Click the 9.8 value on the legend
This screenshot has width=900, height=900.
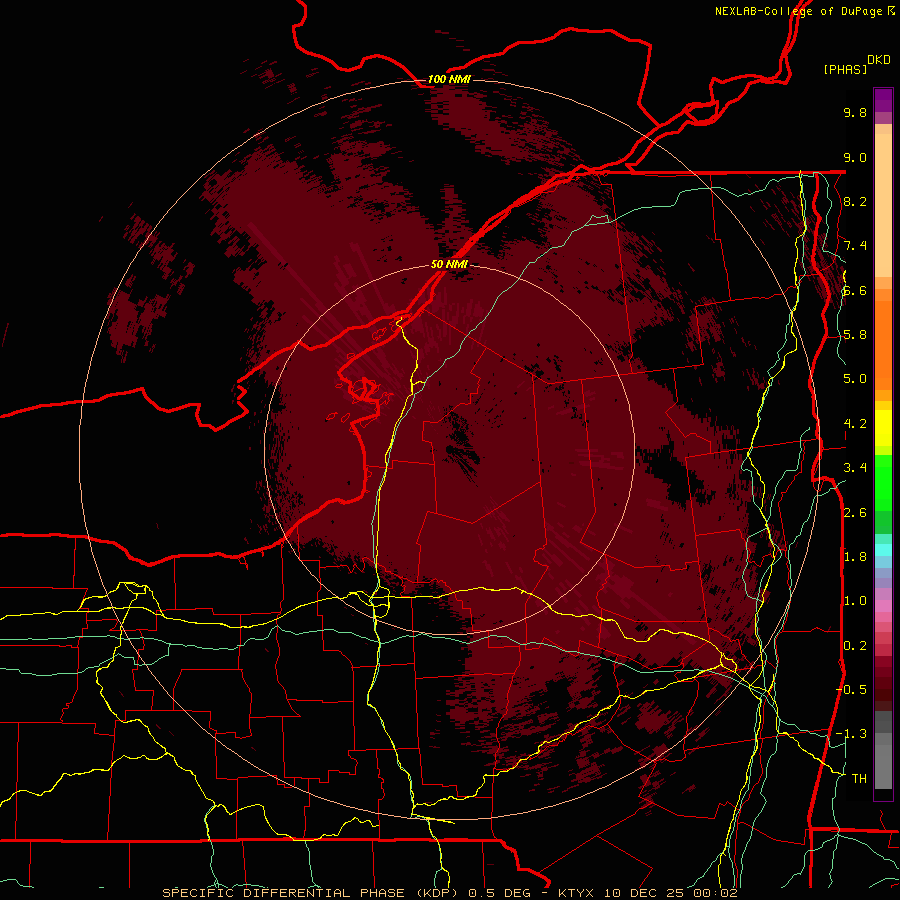point(855,112)
